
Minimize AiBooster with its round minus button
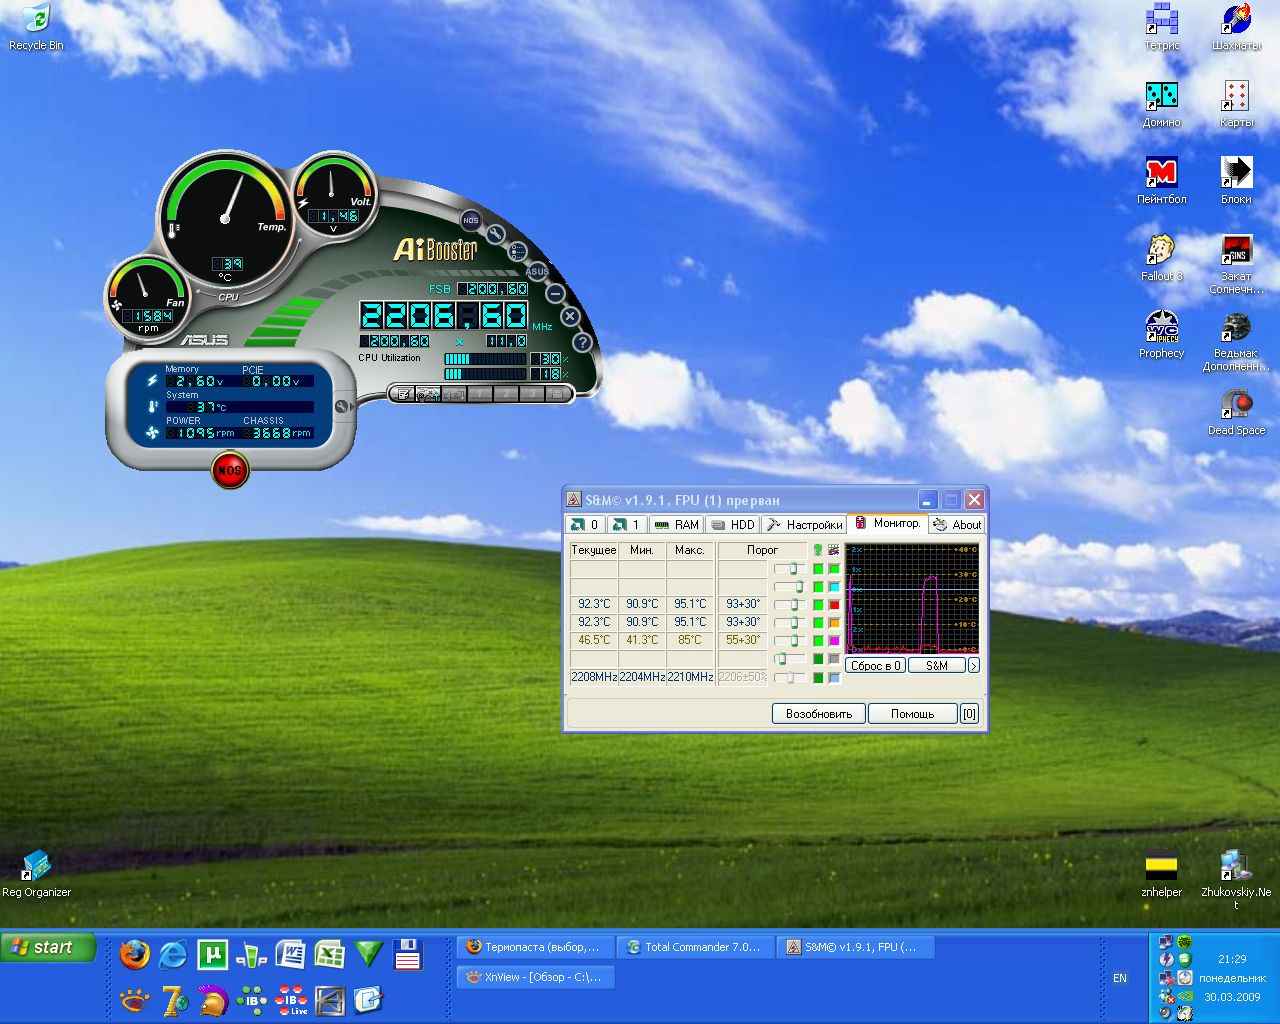click(556, 293)
